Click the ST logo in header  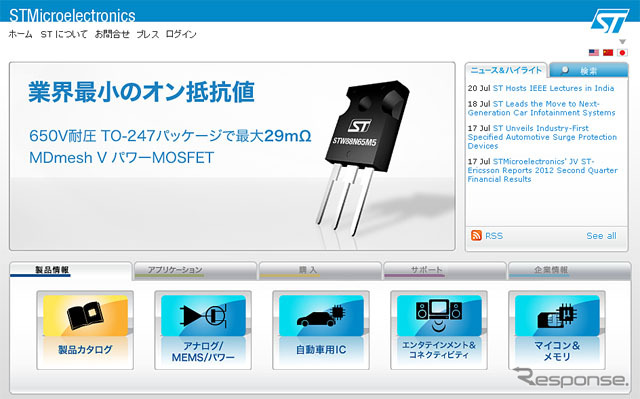point(610,21)
